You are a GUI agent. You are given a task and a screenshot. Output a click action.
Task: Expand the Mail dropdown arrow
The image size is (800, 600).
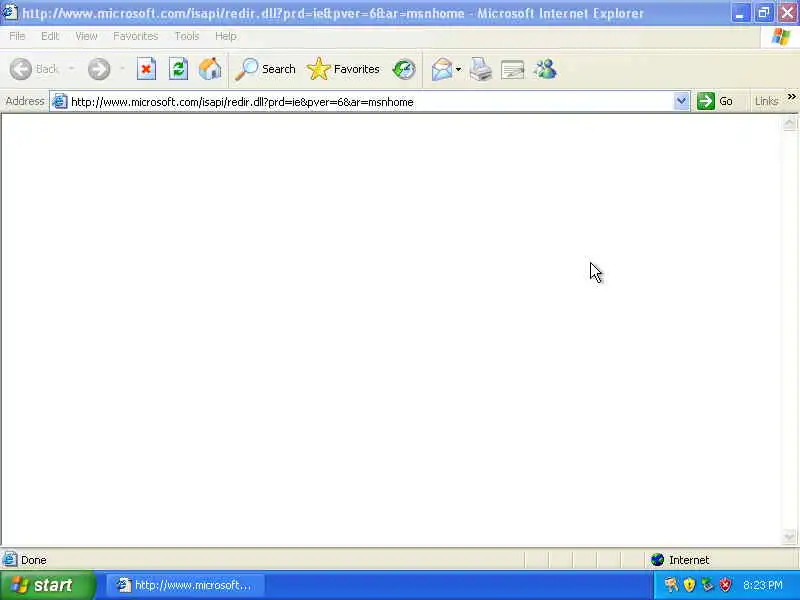point(458,69)
